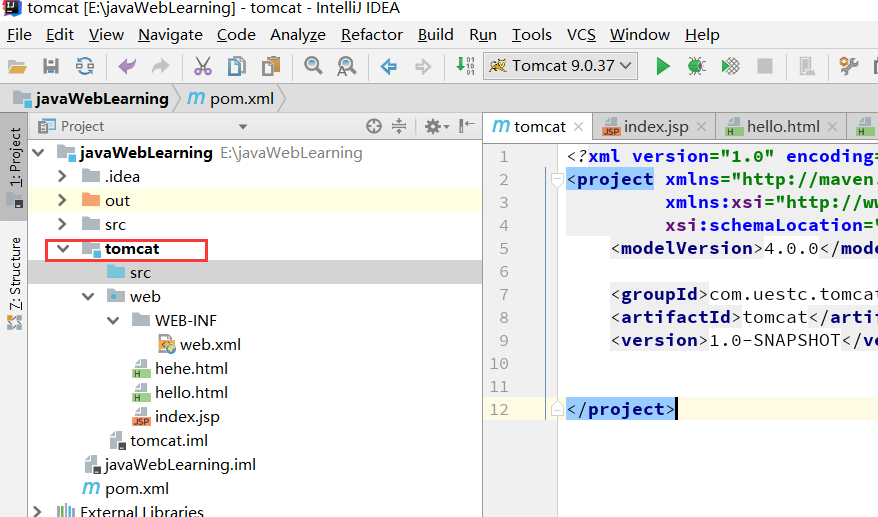Open the Build menu
Screen dimensions: 878x517
(x=436, y=35)
